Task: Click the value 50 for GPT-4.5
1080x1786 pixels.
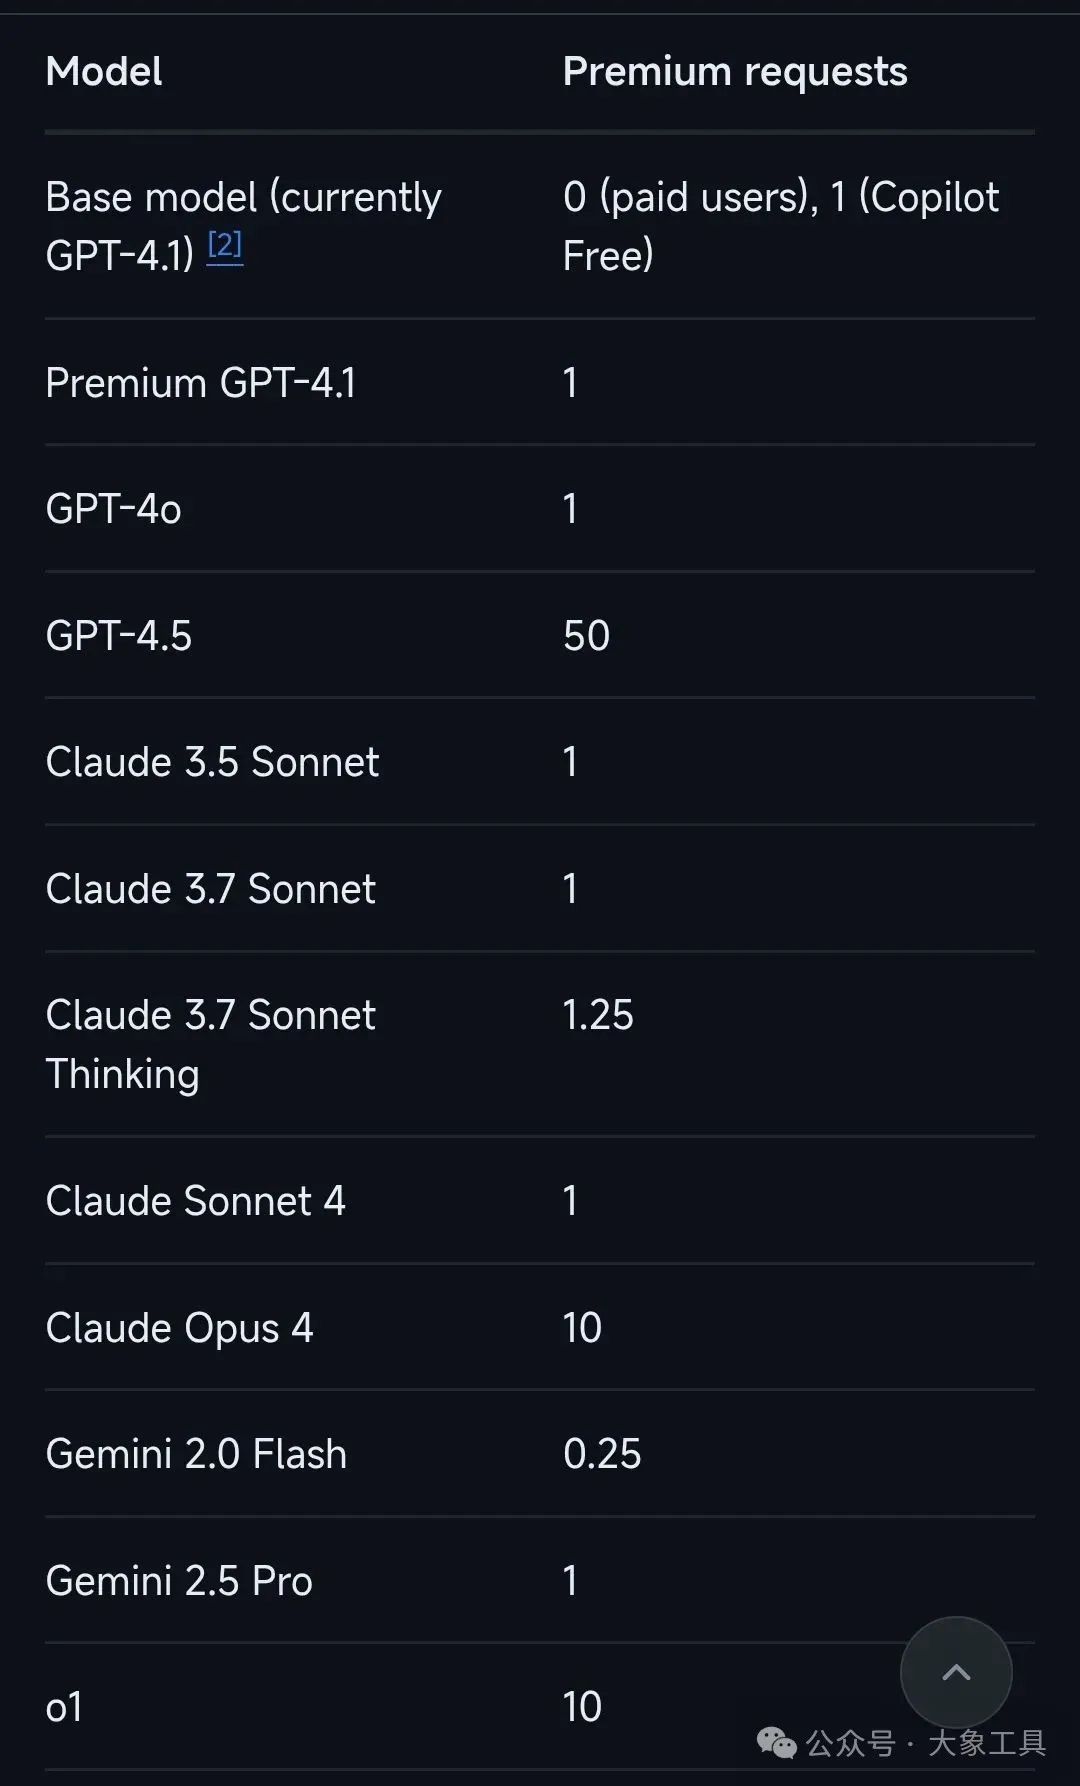Action: point(586,636)
